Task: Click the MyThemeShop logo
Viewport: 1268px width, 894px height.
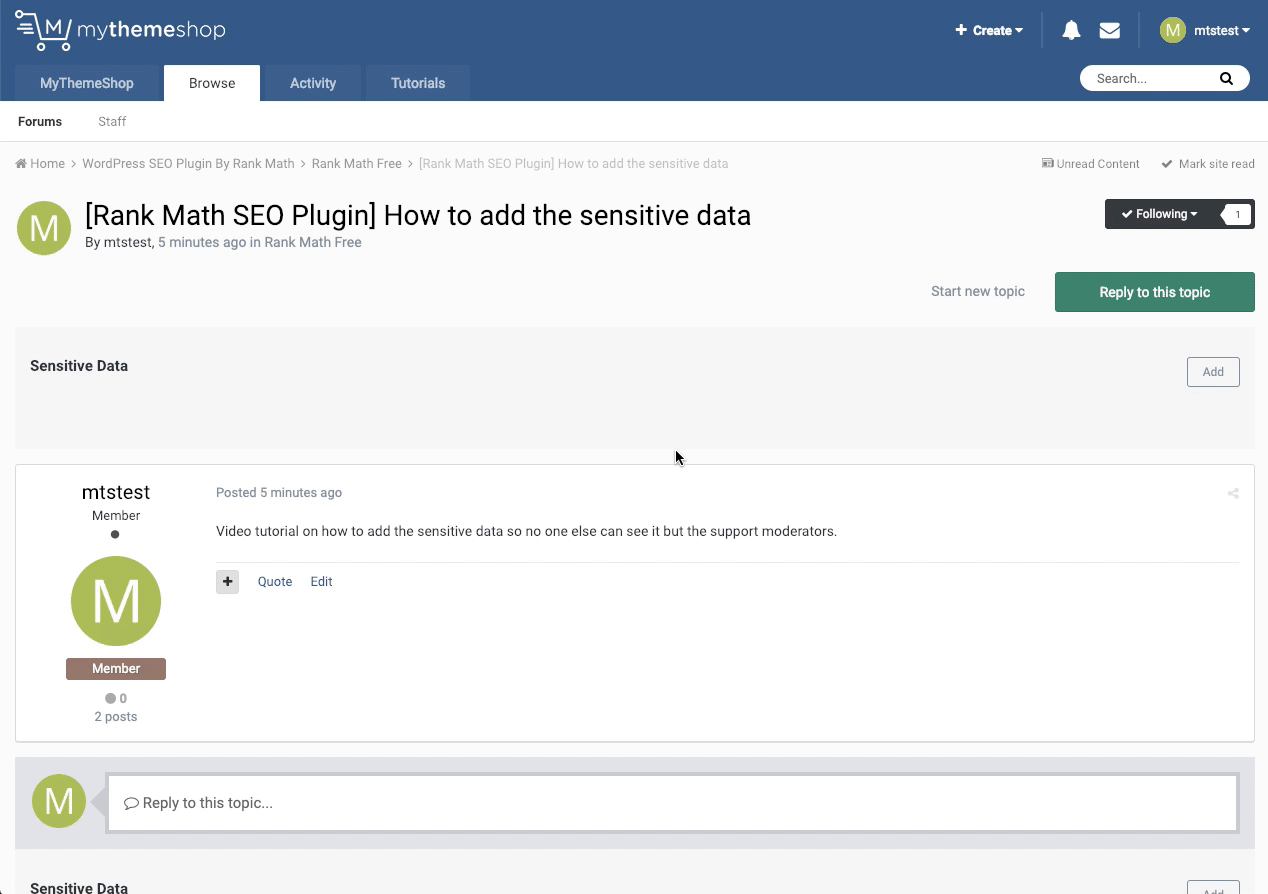Action: pos(120,30)
